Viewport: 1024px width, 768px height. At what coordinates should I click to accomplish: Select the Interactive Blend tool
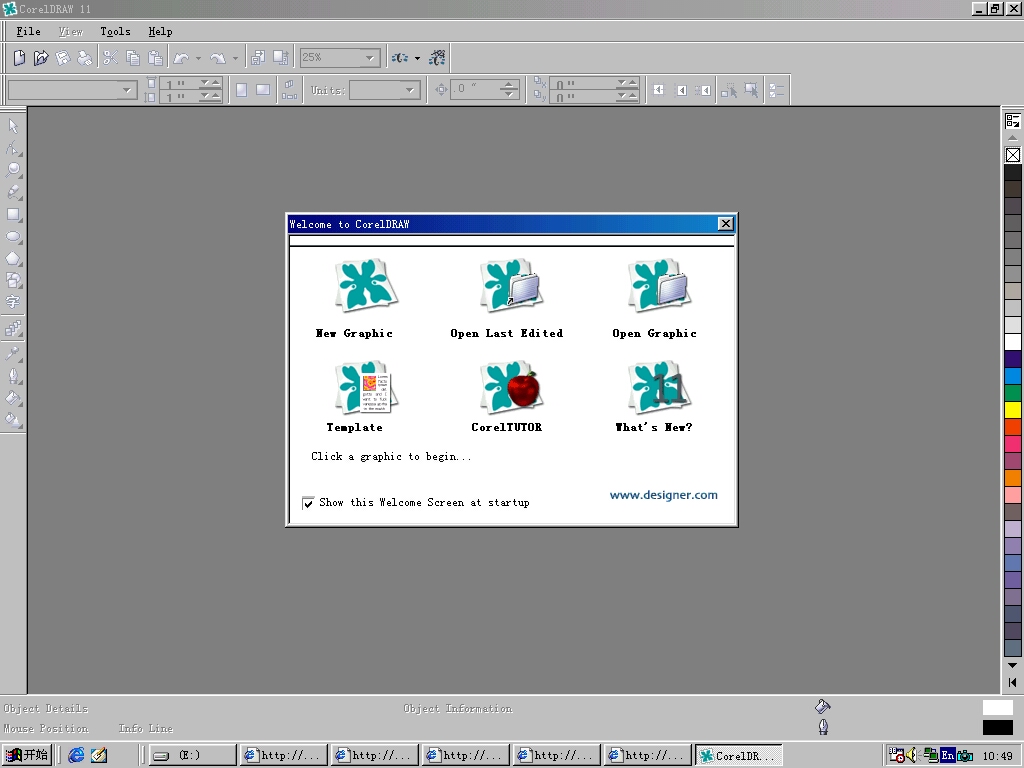13,328
